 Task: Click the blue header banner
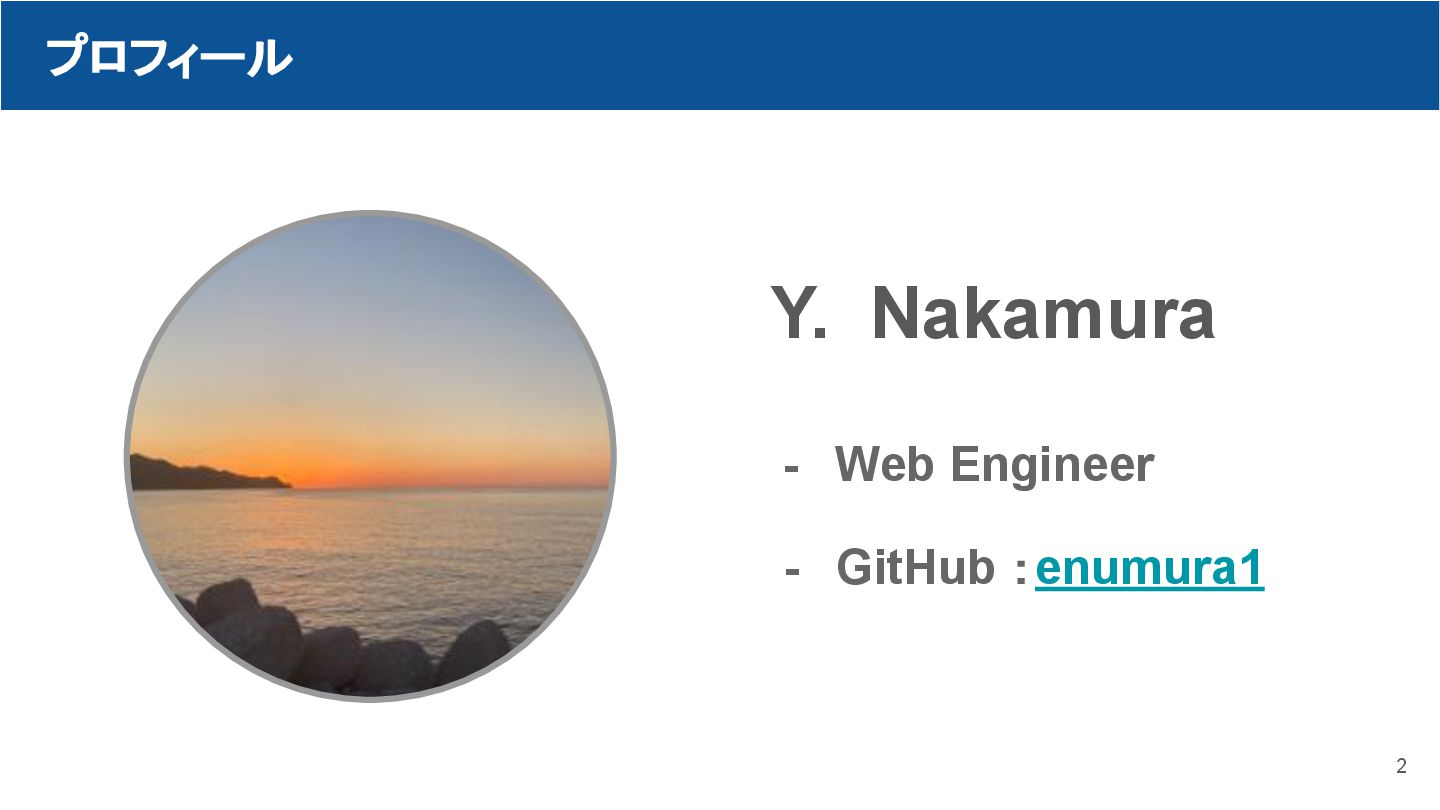point(800,56)
